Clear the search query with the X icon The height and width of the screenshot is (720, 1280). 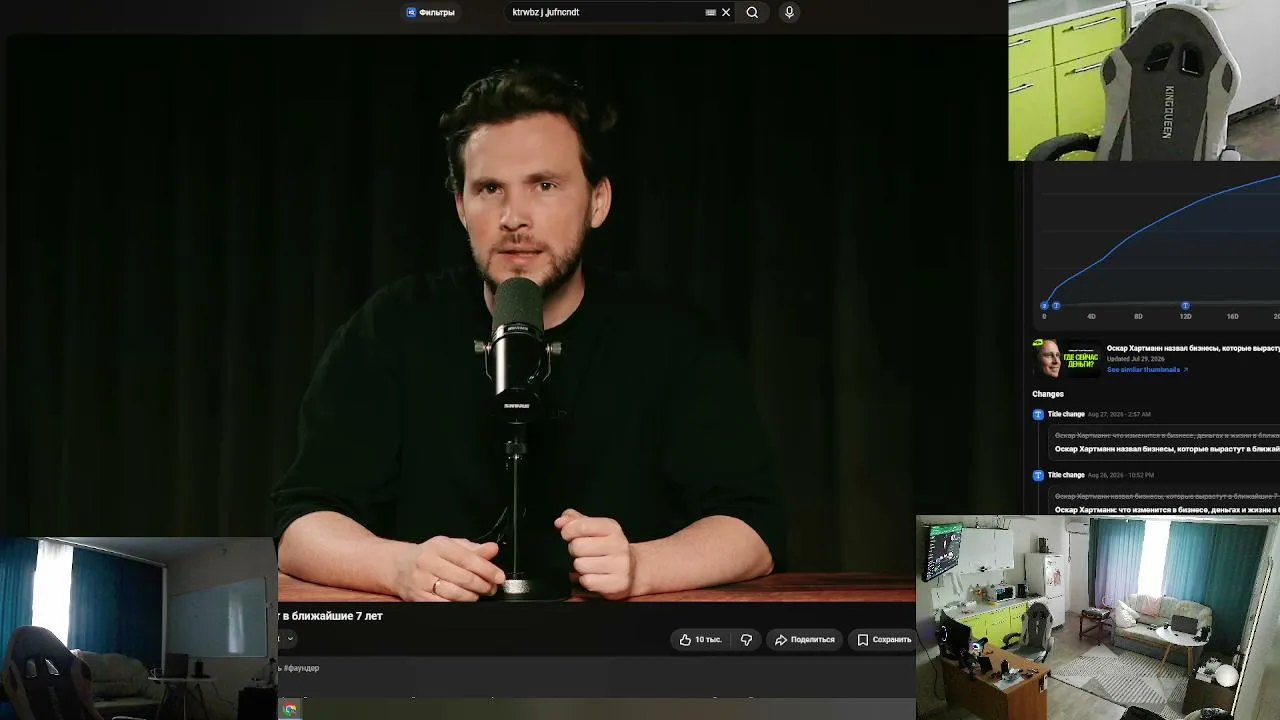click(x=726, y=12)
